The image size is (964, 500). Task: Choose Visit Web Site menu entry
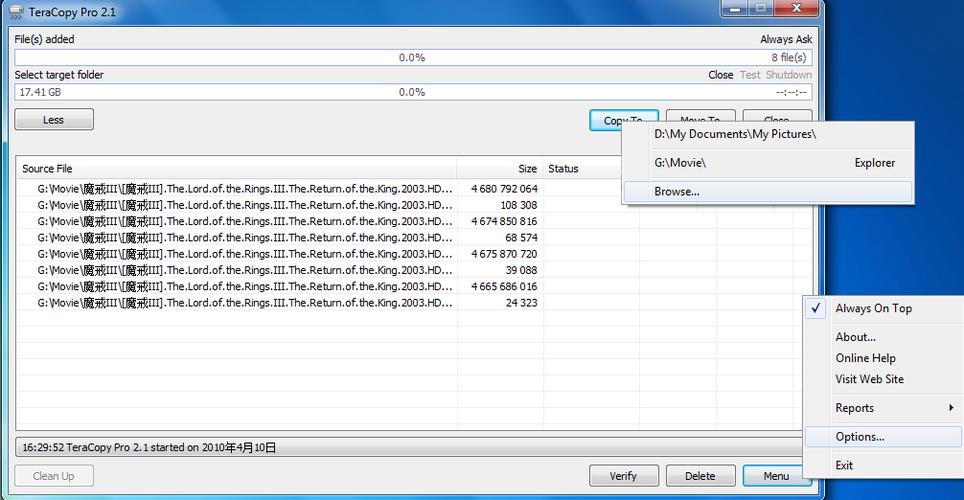pyautogui.click(x=883, y=379)
